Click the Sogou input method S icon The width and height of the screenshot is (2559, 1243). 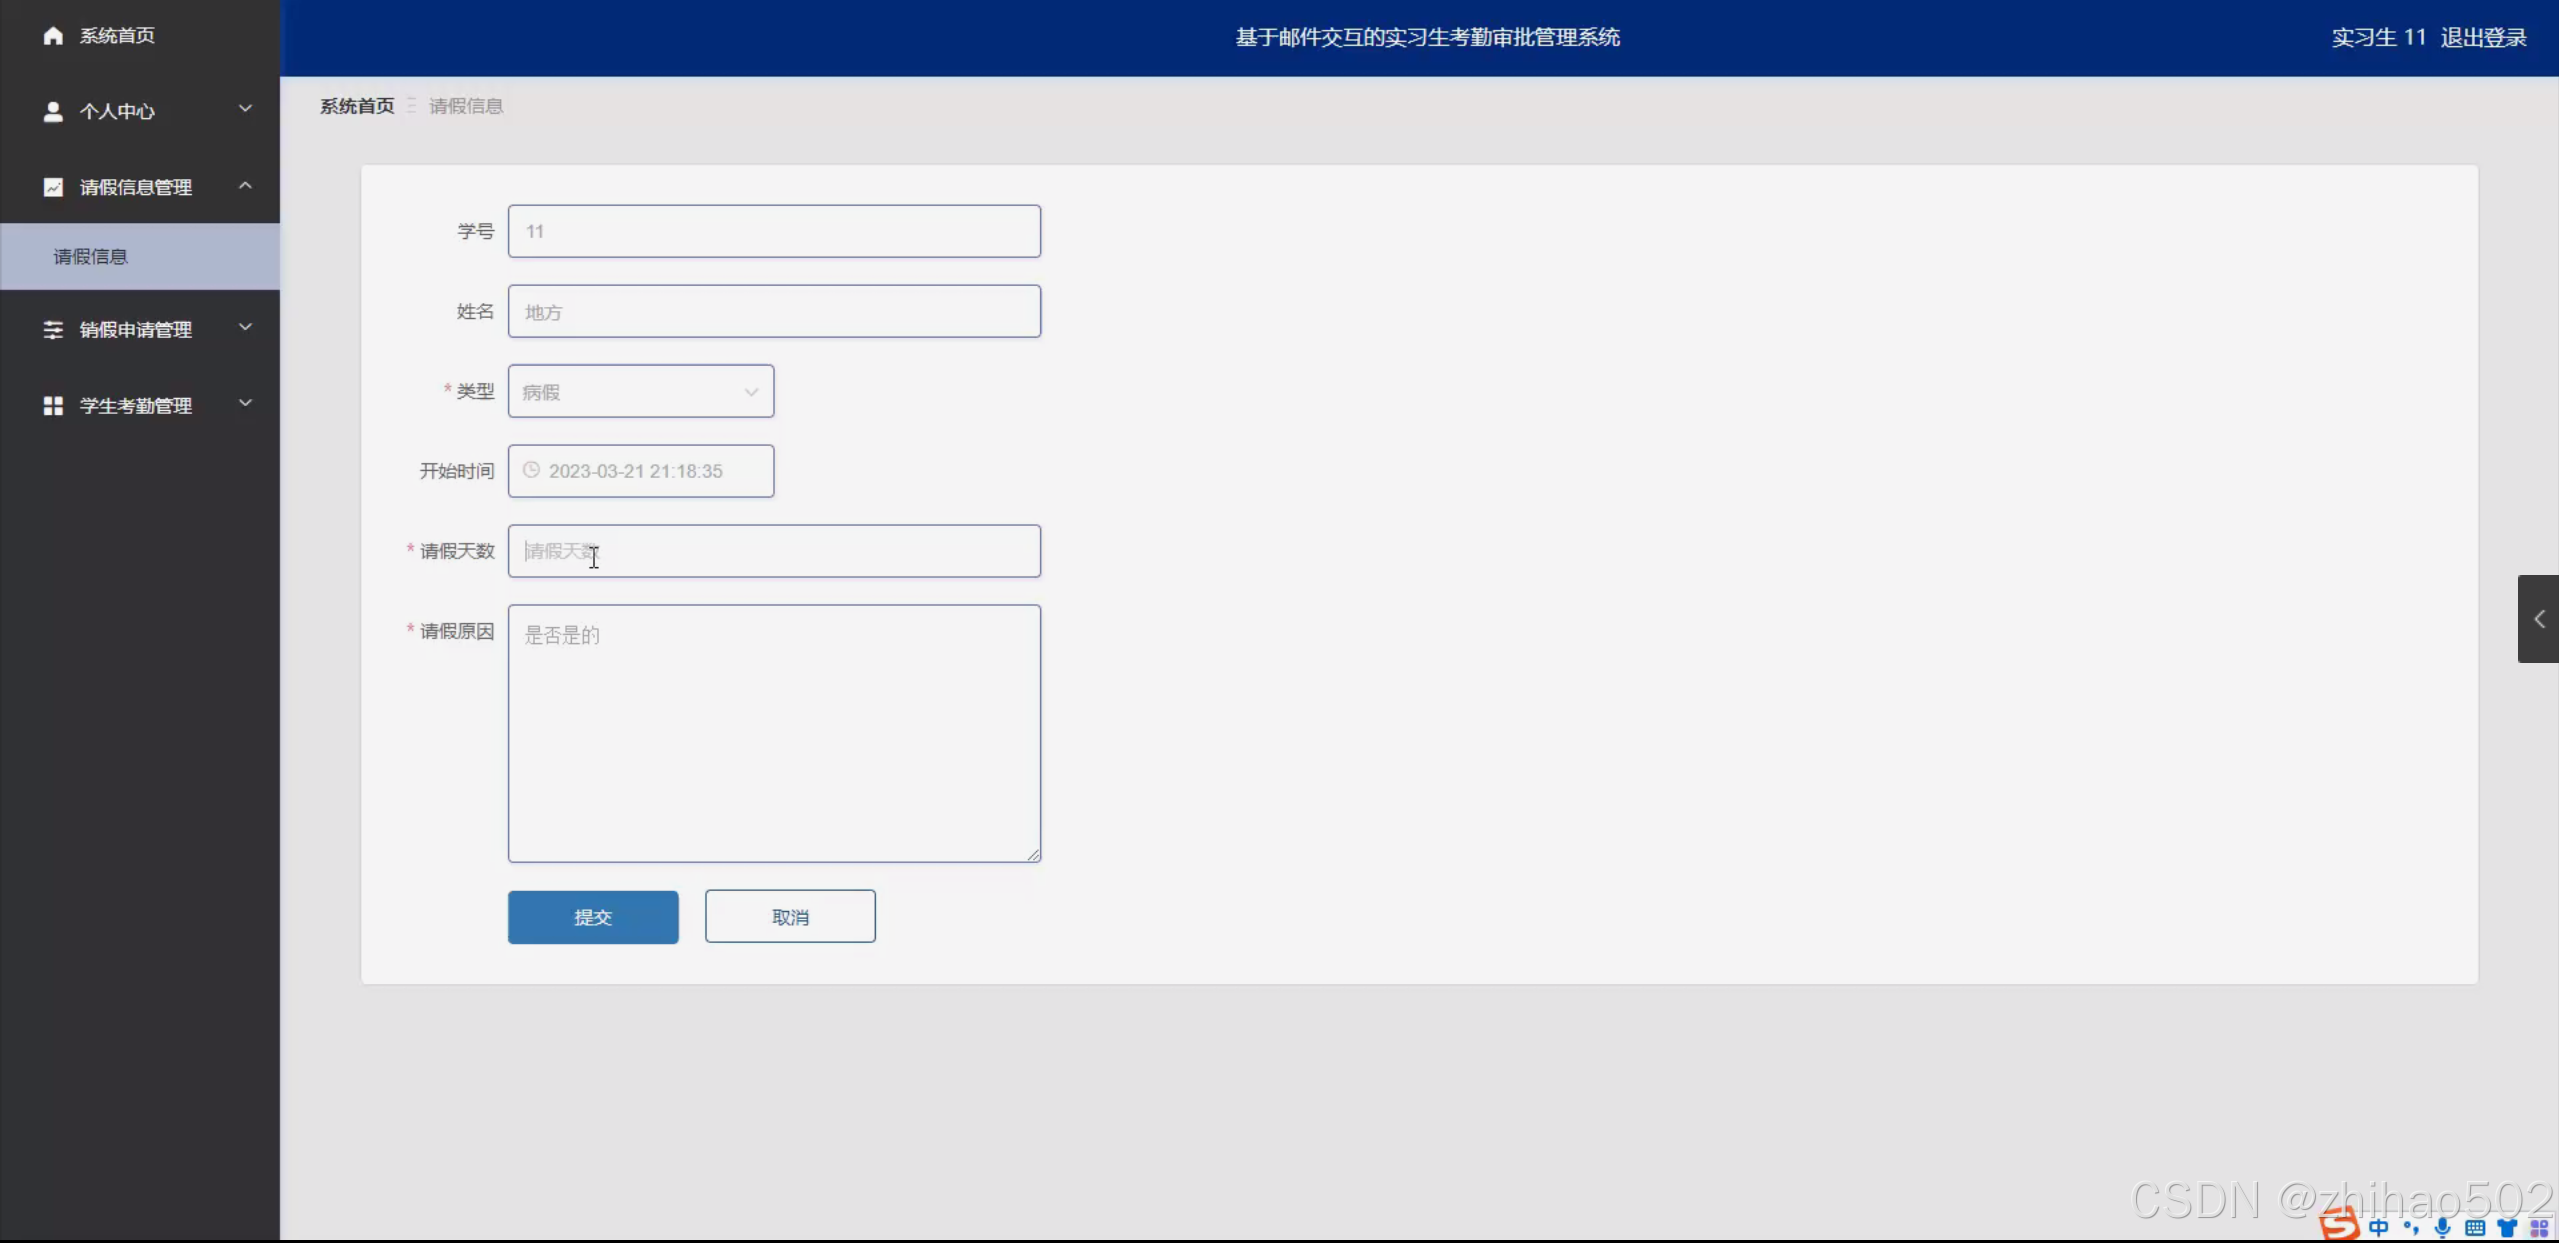[x=2339, y=1225]
